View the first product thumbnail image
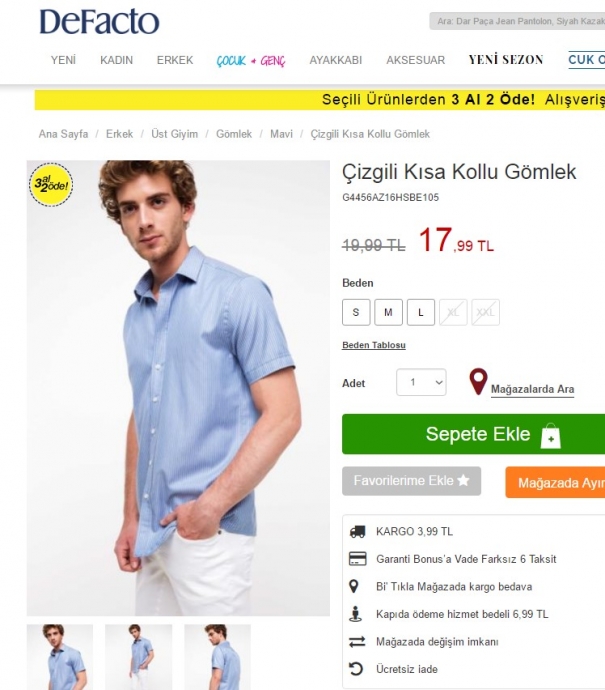Screen dimensions: 605x690 pos(60,657)
